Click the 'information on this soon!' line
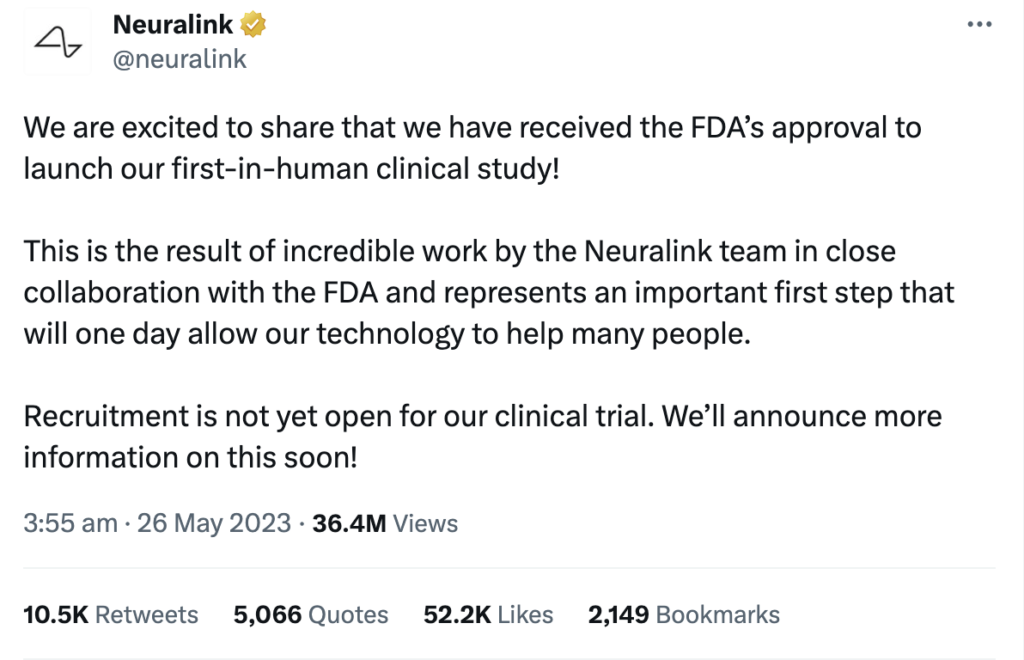The height and width of the screenshot is (660, 1024). coord(191,458)
